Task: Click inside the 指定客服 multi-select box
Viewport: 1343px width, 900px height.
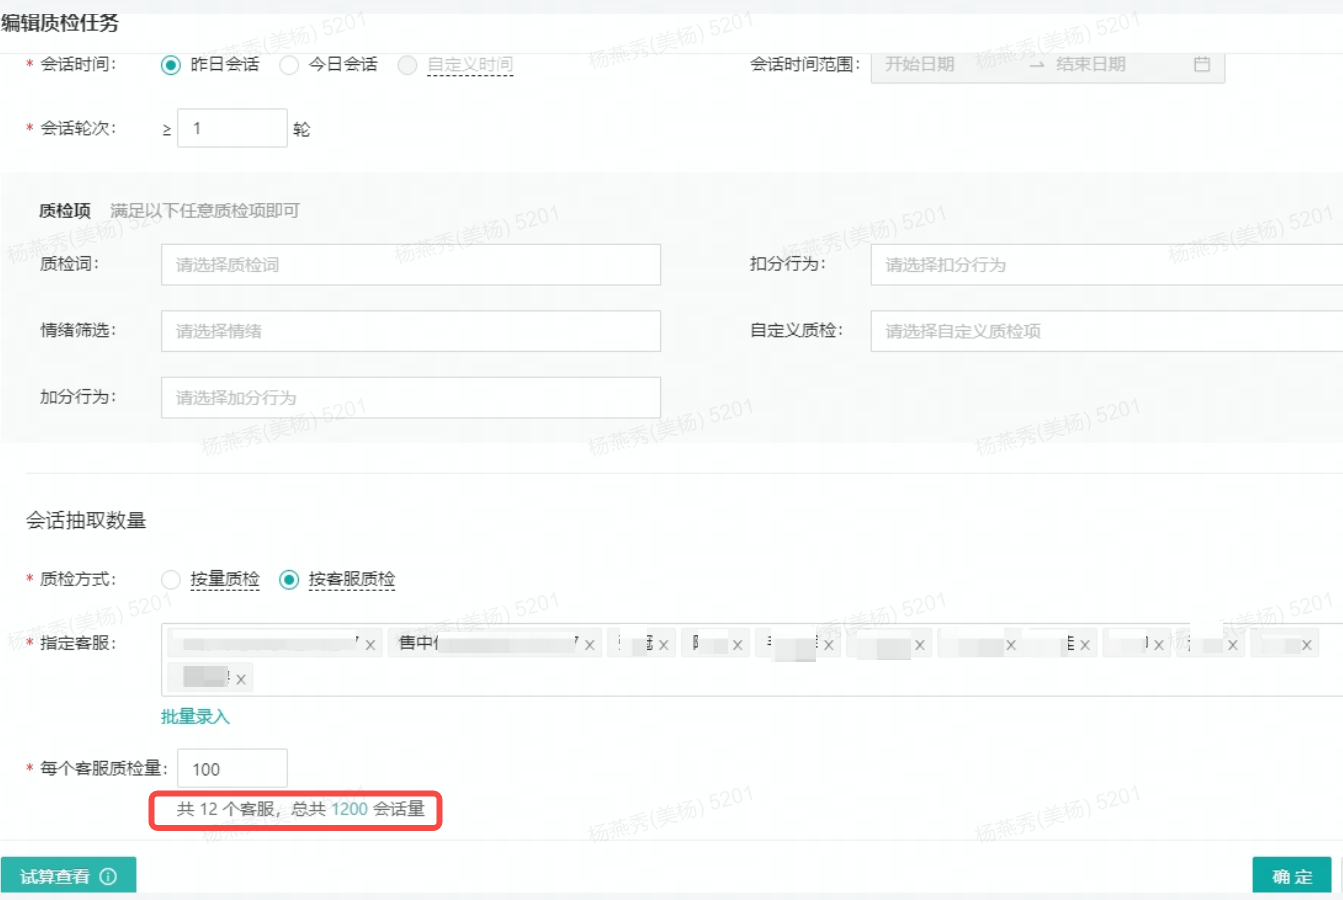Action: pos(751,659)
